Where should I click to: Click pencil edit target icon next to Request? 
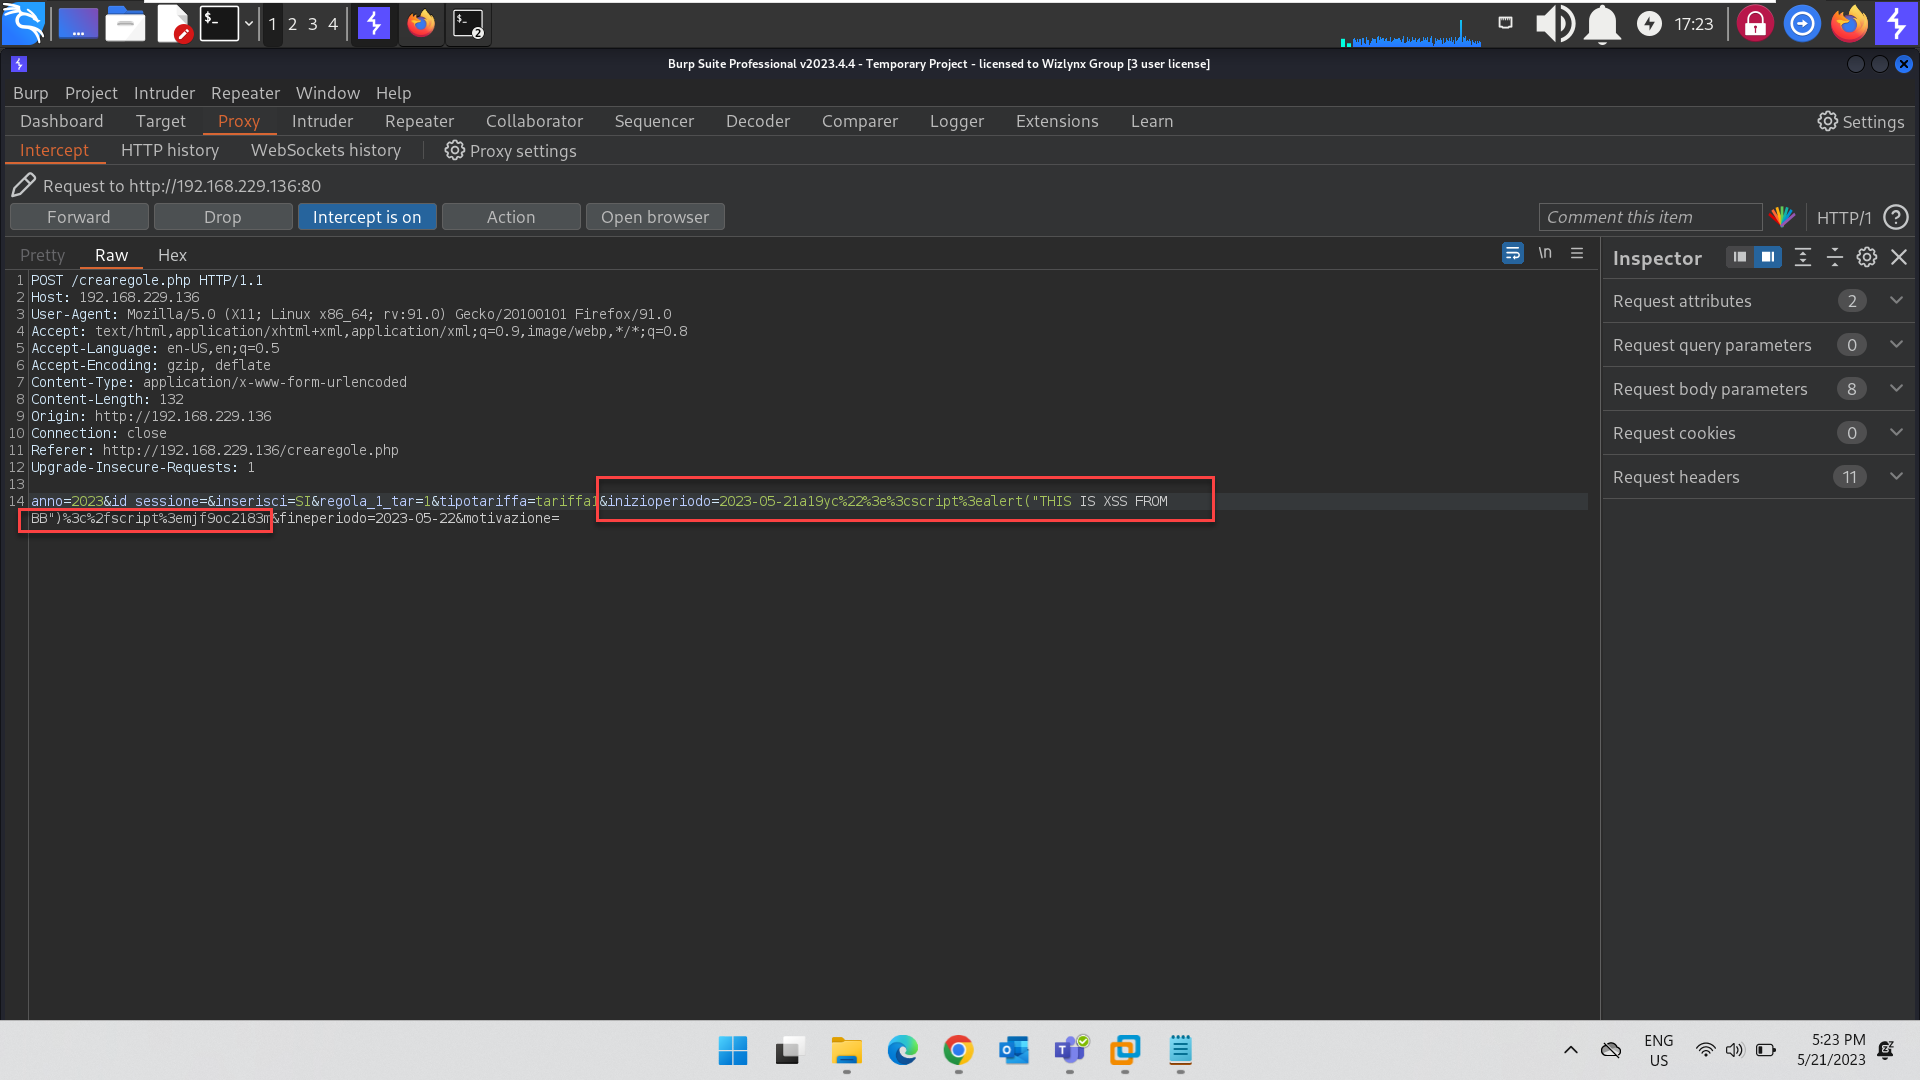pyautogui.click(x=23, y=185)
